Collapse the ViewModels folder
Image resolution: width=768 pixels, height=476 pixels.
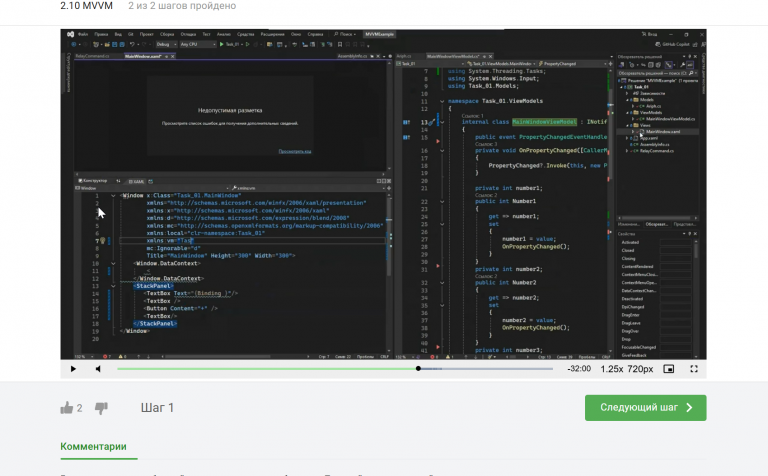tap(628, 113)
